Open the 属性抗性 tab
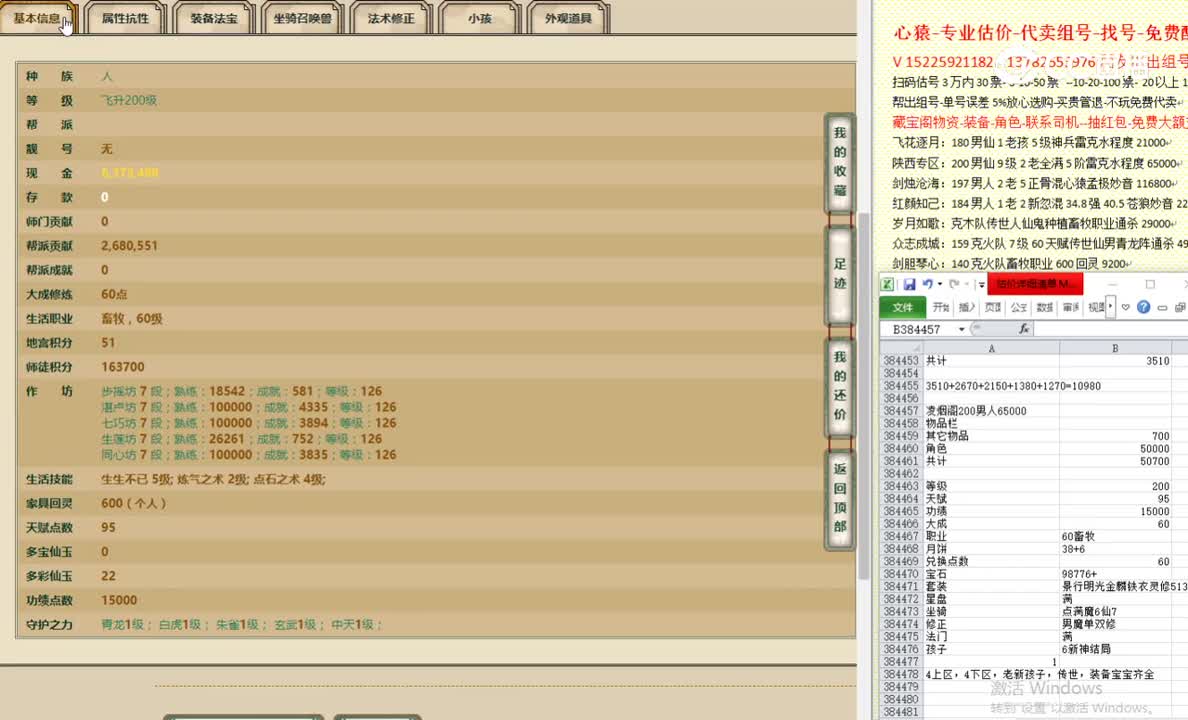 125,18
